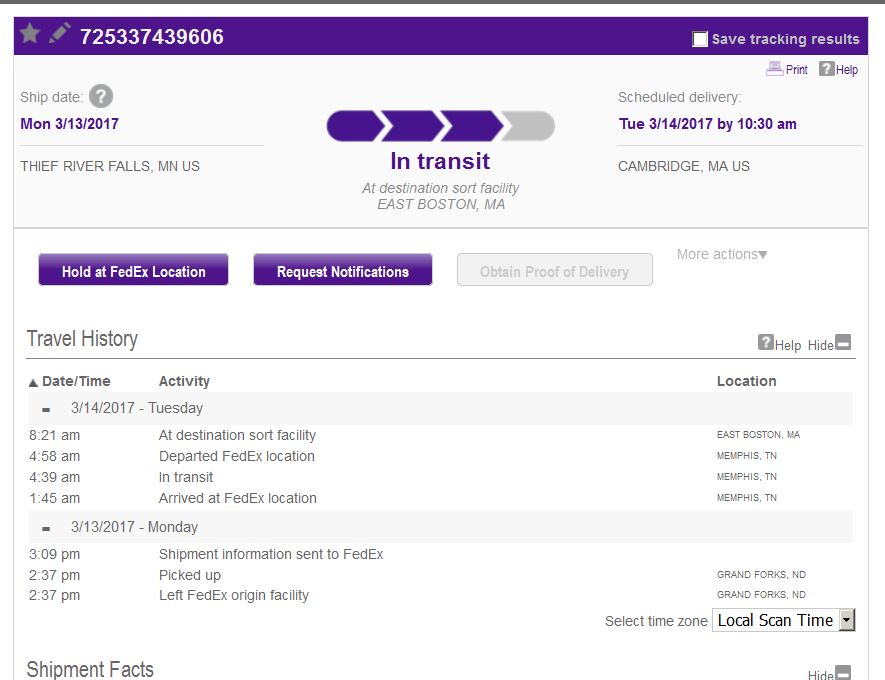This screenshot has height=680, width=885.
Task: Click 'Tue 3/14/2017 by 10:30 am' delivery
Action: [x=708, y=124]
